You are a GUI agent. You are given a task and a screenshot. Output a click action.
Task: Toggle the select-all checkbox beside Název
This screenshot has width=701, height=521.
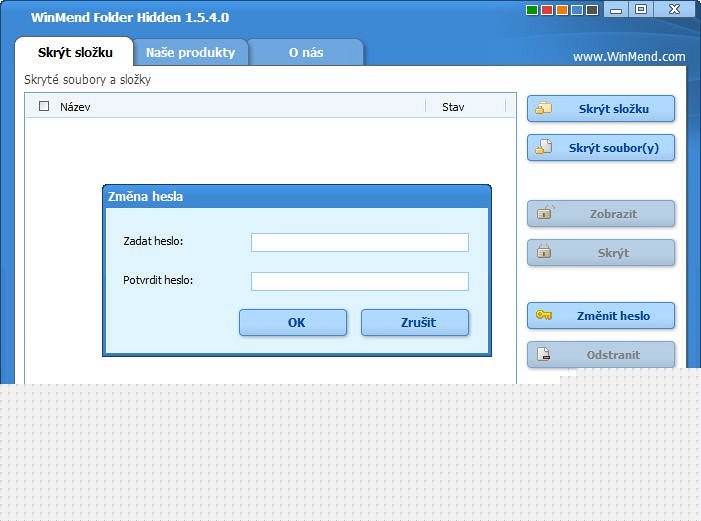[43, 106]
